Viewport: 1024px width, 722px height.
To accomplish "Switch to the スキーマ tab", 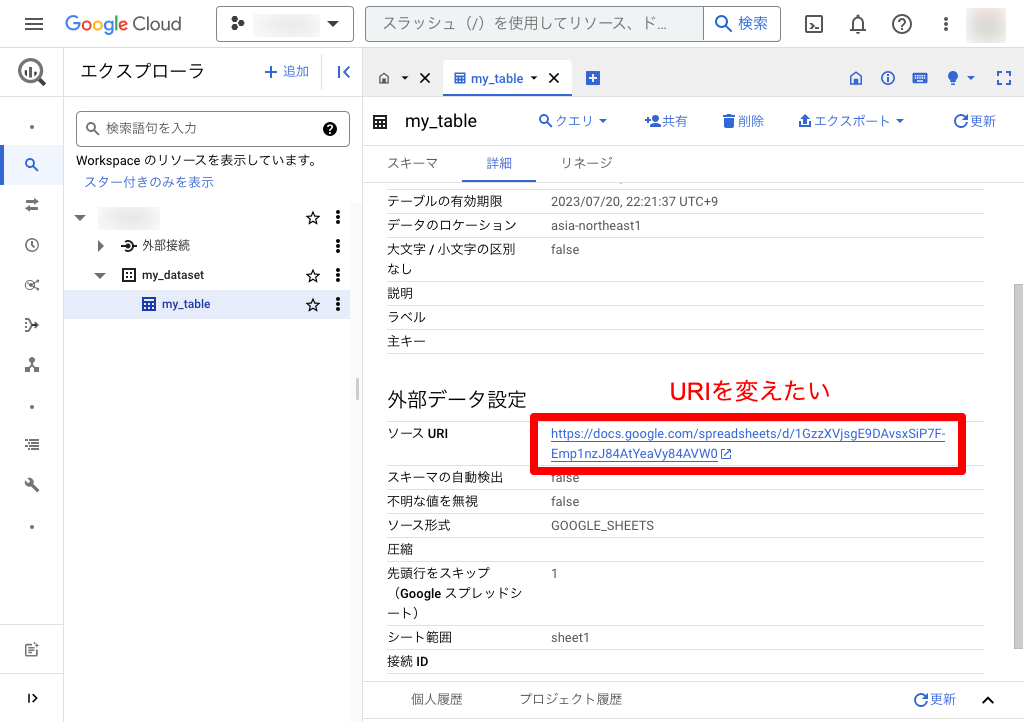I will point(412,163).
